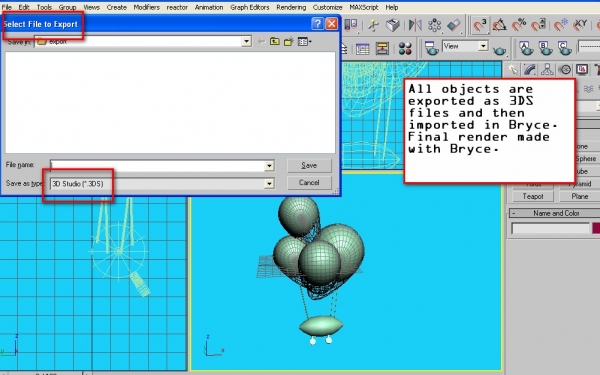Open the Edit menu
The width and height of the screenshot is (600, 375).
(x=24, y=7)
